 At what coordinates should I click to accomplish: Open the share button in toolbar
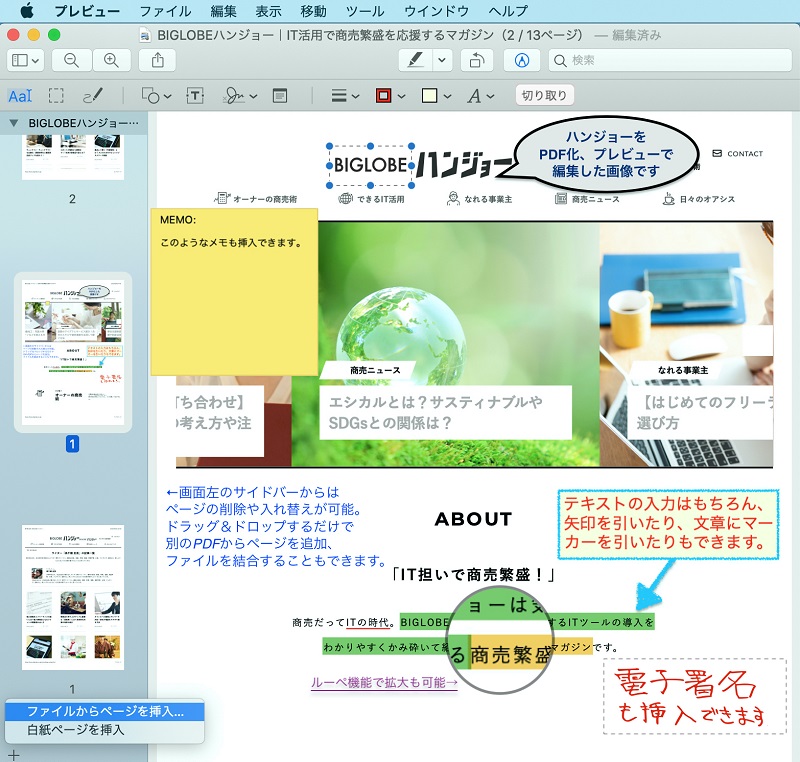(158, 60)
